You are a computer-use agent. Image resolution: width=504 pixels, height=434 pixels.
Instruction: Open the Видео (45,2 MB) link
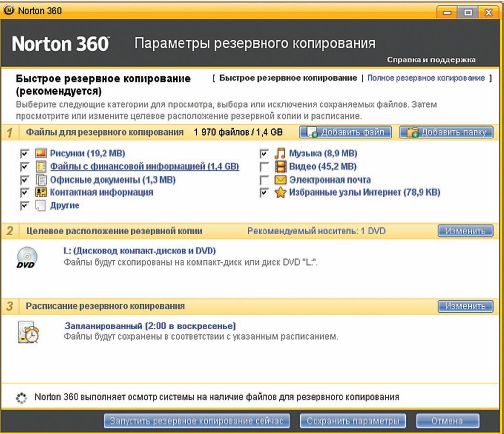(323, 166)
